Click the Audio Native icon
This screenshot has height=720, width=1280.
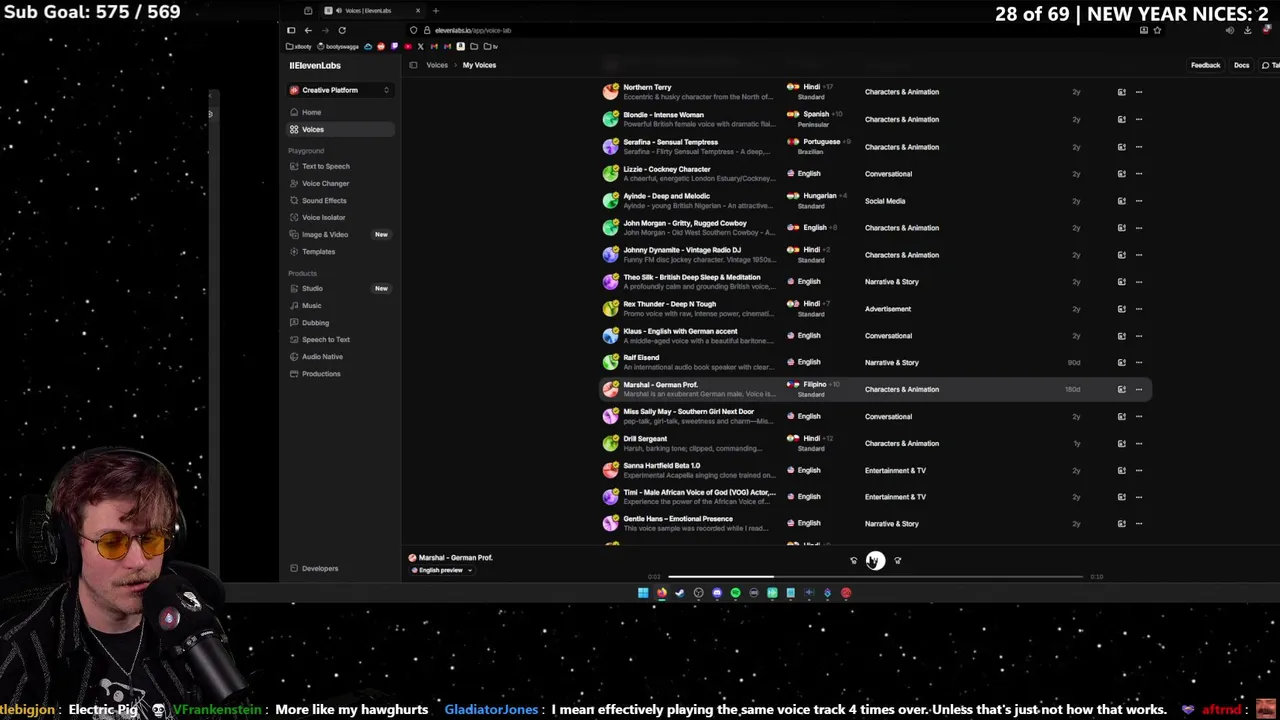pos(294,356)
